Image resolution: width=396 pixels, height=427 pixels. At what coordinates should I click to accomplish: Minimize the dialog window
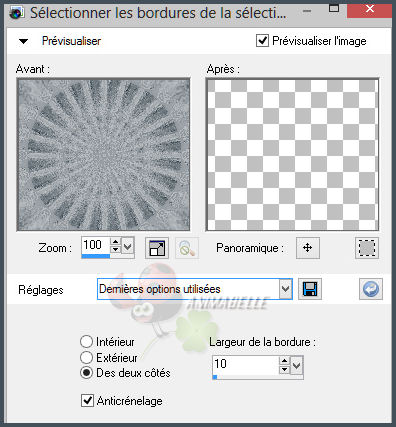(307, 11)
